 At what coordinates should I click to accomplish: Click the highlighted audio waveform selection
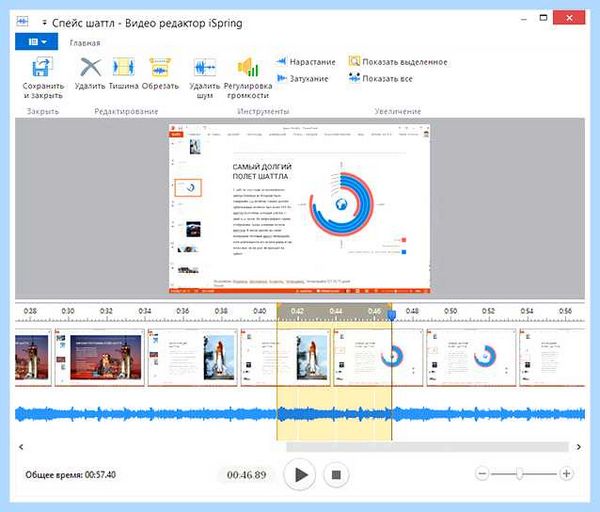coord(334,414)
